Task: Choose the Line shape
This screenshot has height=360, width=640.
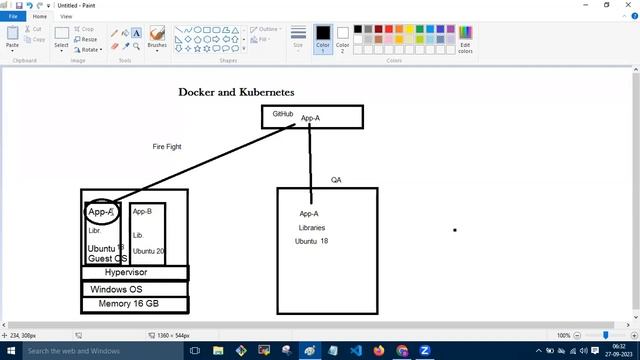Action: (178, 30)
